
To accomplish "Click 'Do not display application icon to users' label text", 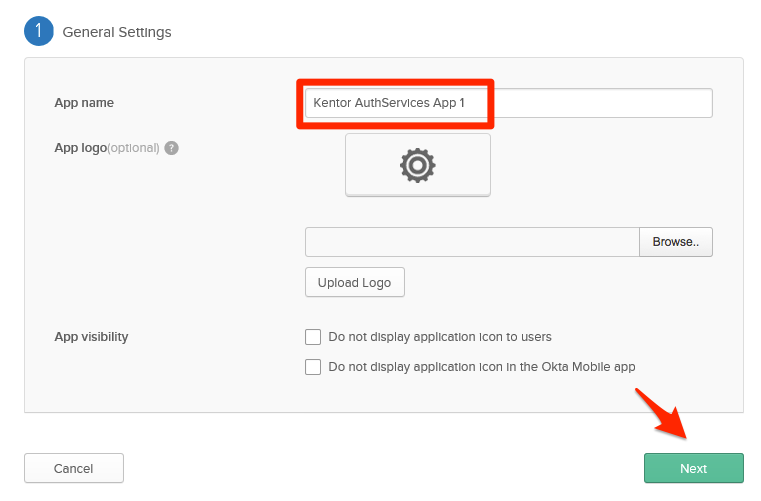I will [440, 337].
